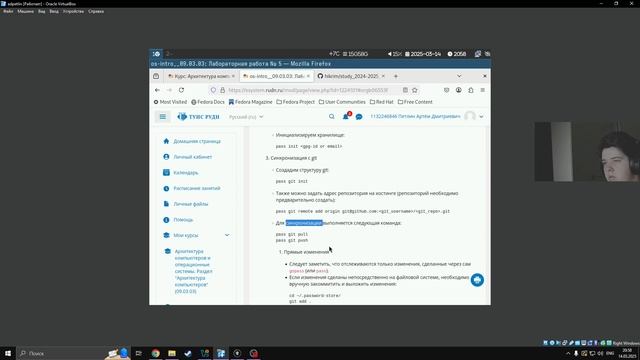
Task: Open Fedora Docs bookmark
Action: tap(208, 102)
